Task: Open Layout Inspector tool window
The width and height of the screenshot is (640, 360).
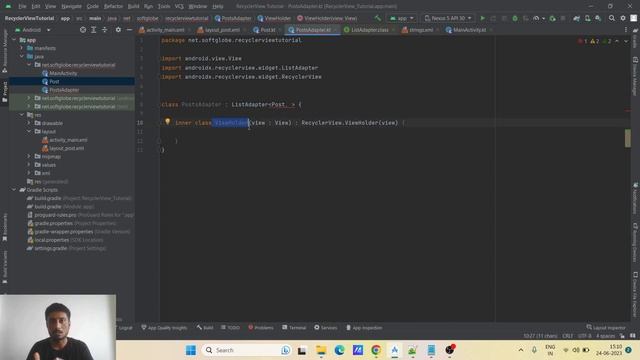Action: [606, 327]
